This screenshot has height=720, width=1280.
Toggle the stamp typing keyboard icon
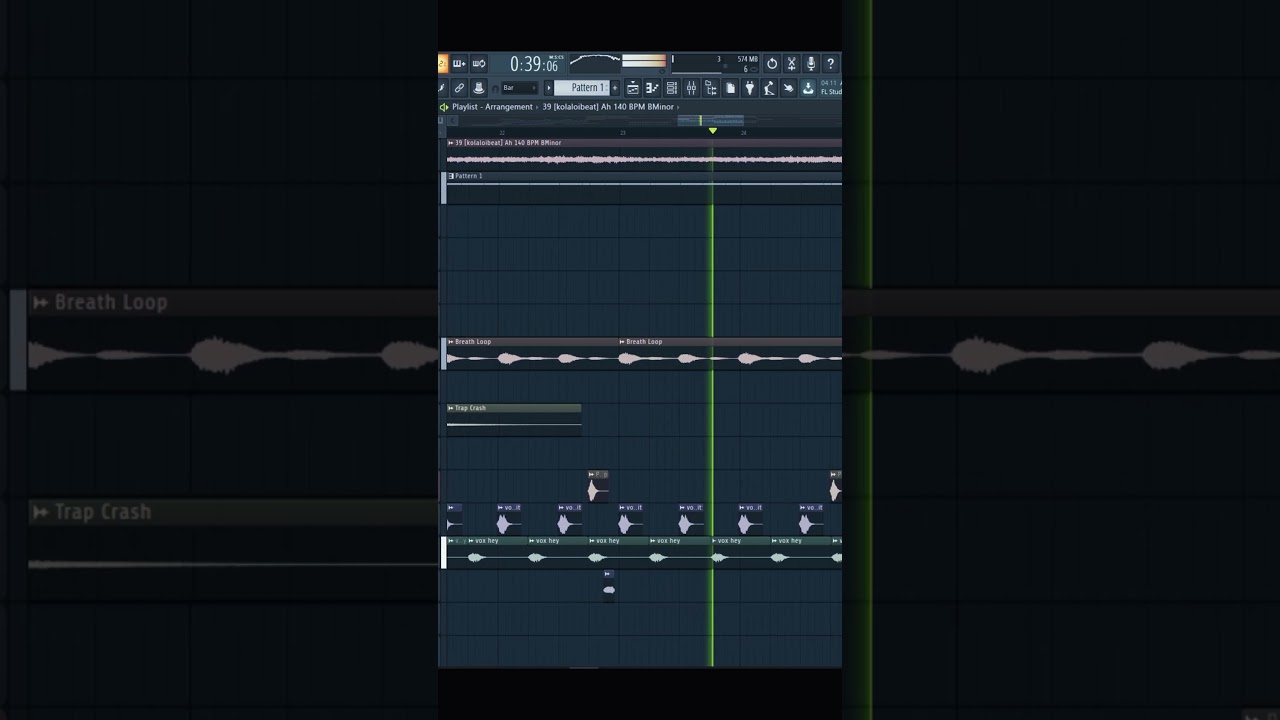pos(479,88)
